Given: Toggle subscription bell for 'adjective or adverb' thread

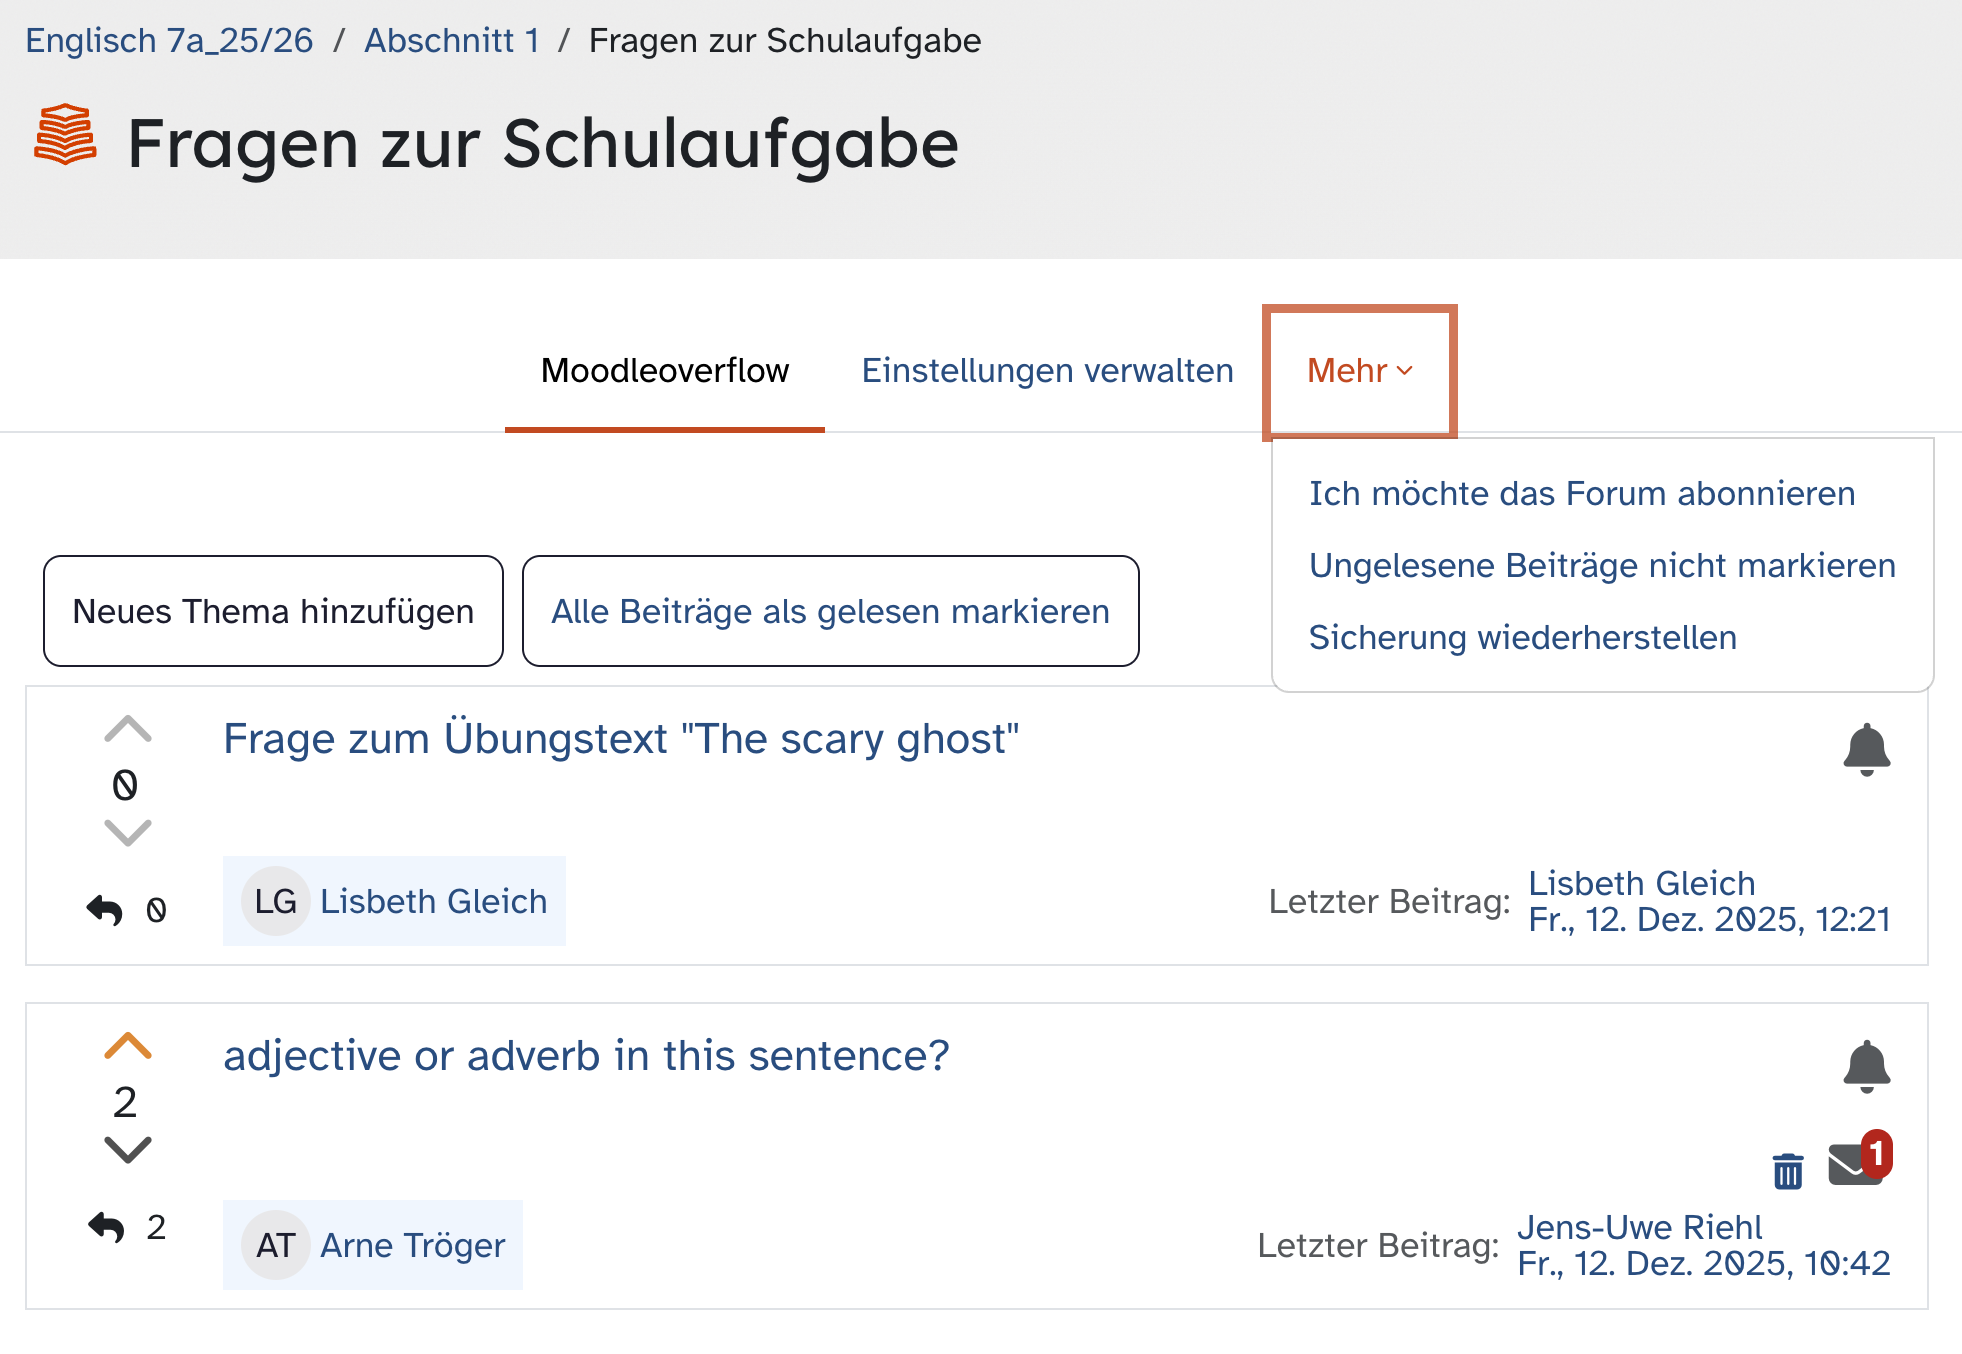Looking at the screenshot, I should (1866, 1066).
